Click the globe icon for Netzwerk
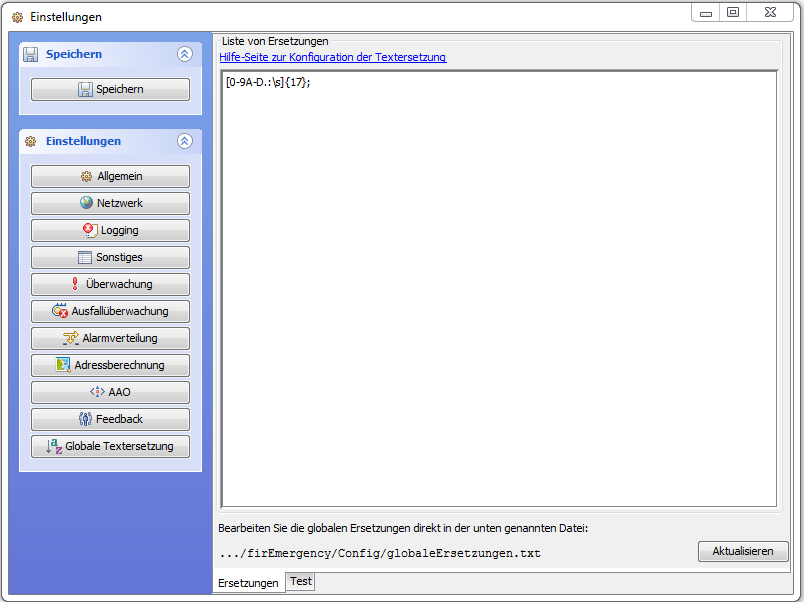 click(x=87, y=203)
